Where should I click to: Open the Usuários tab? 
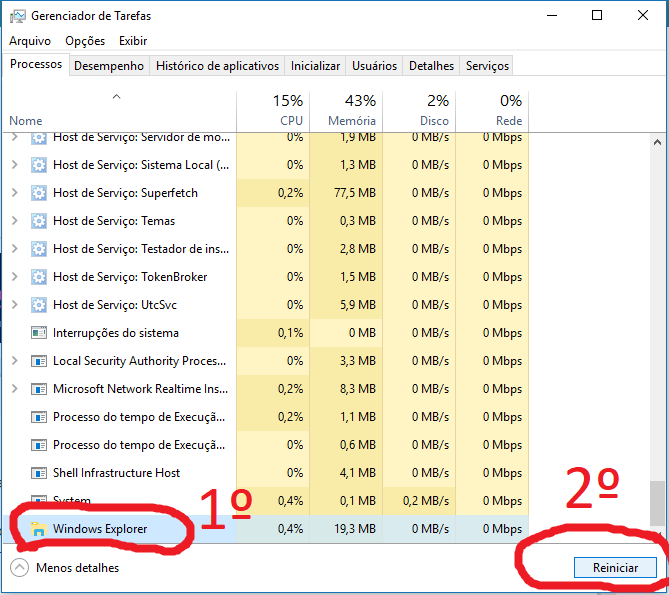click(374, 66)
